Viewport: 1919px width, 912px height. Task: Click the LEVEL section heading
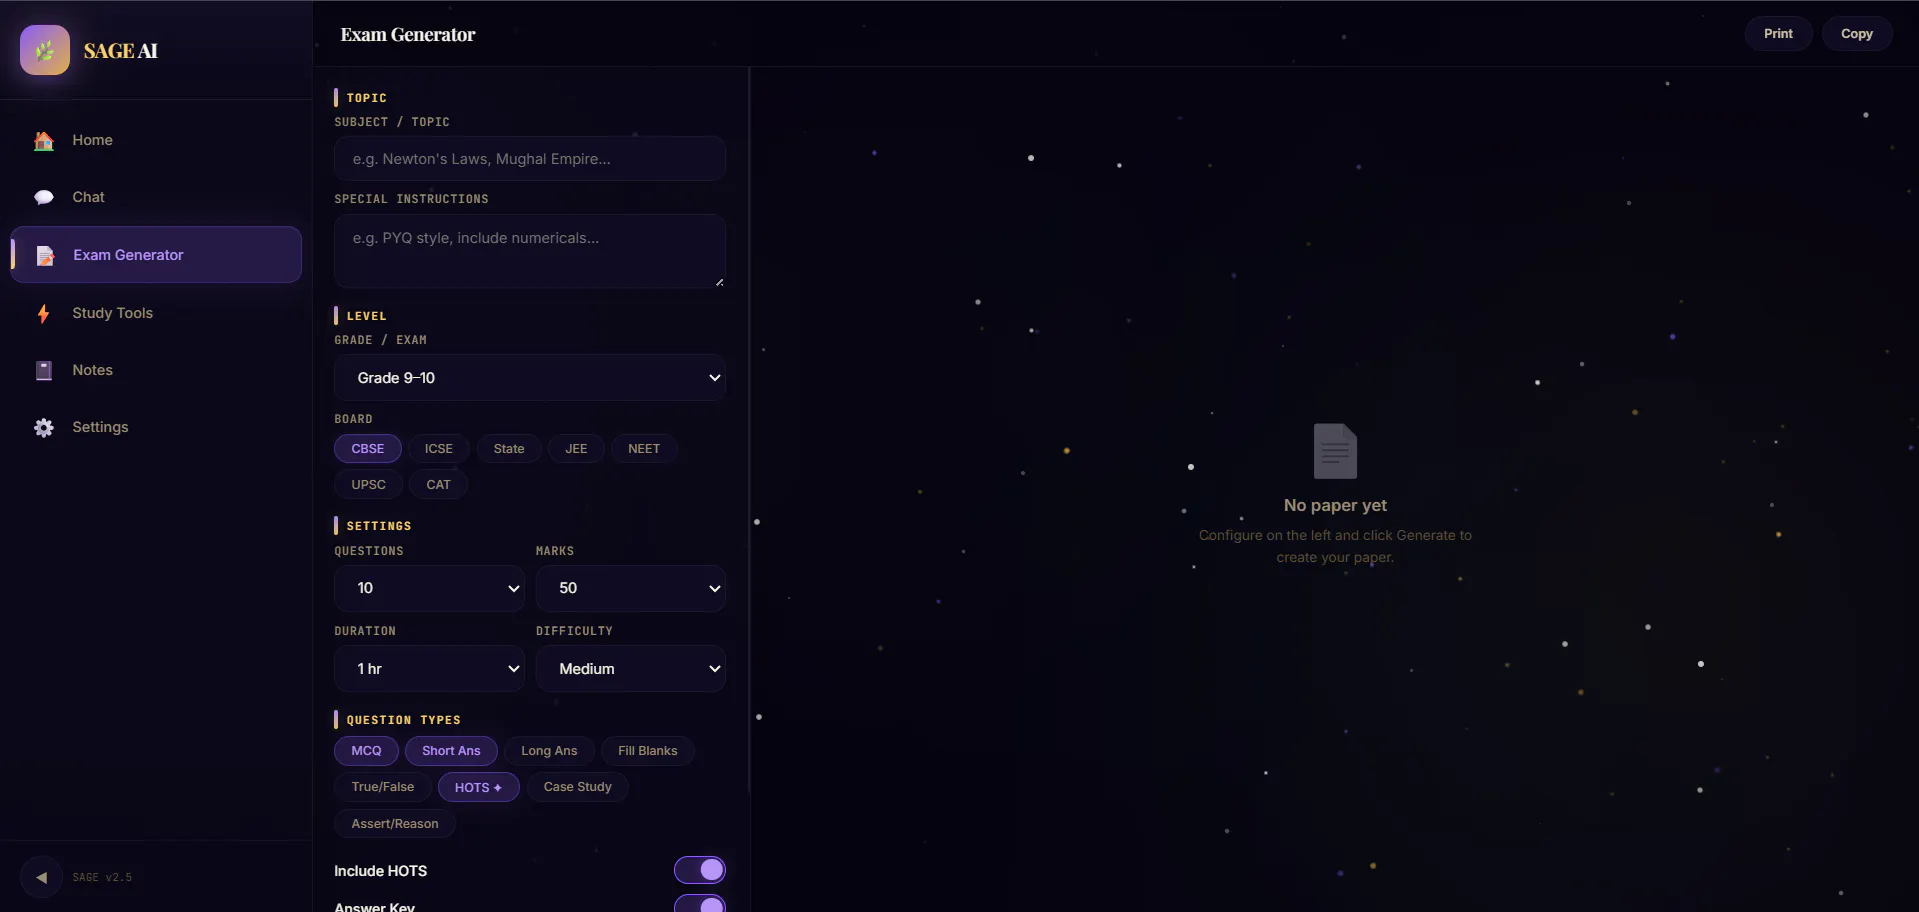pos(366,316)
